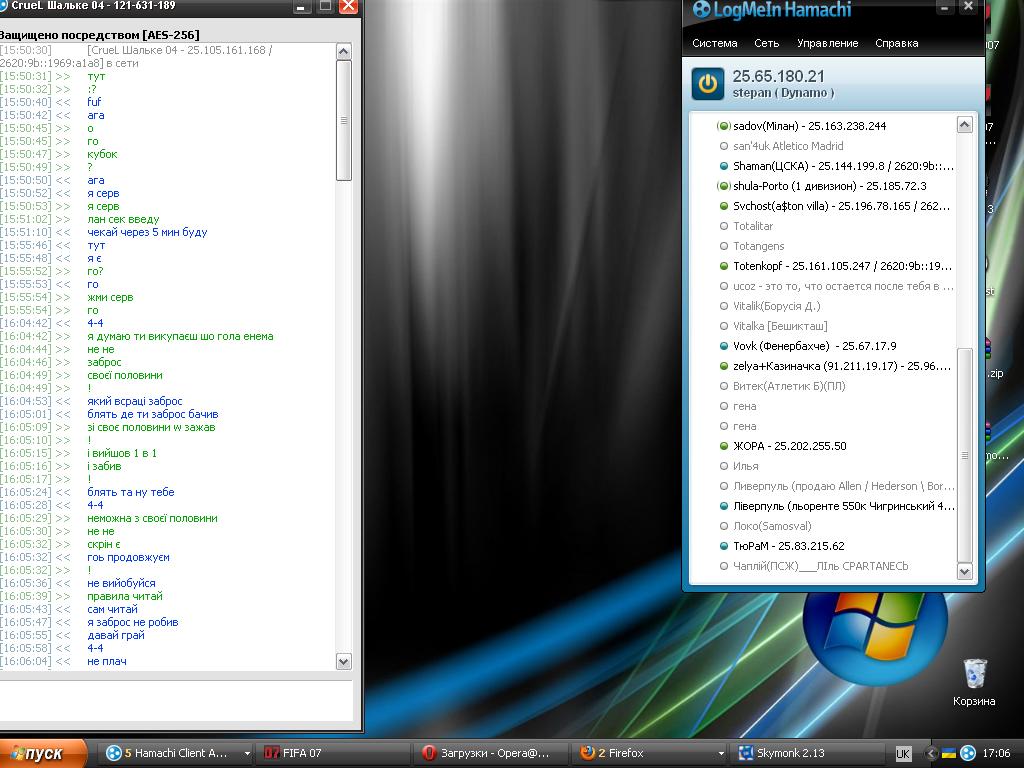Click chat message 'чекай через 5 мин буду'
1024x768 pixels.
coord(147,232)
